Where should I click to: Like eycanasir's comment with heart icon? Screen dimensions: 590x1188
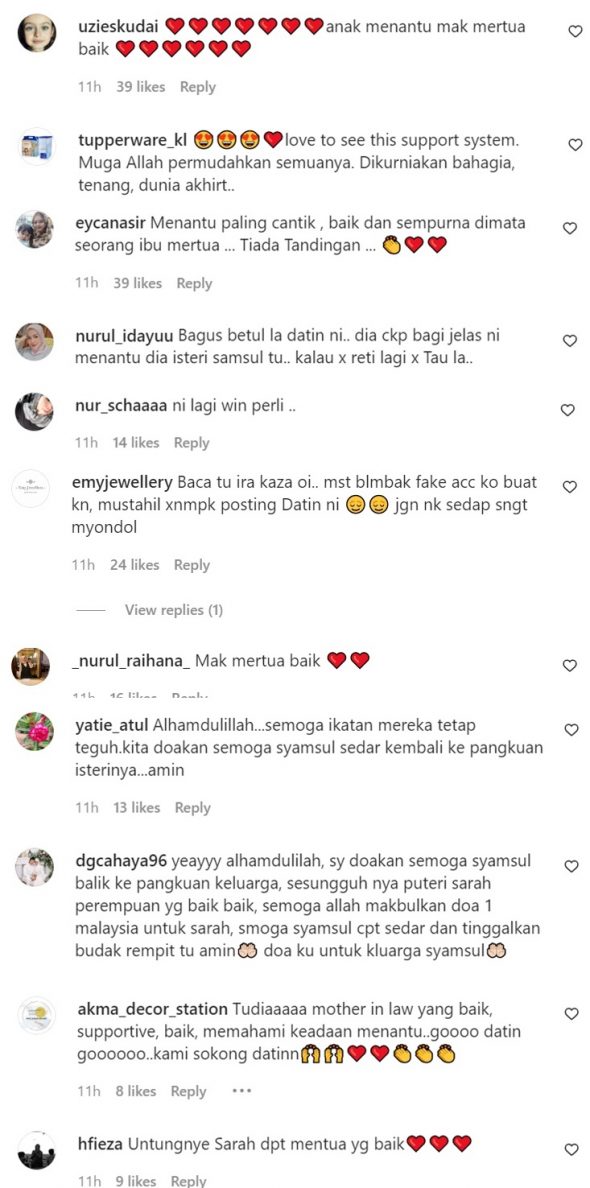(x=570, y=228)
